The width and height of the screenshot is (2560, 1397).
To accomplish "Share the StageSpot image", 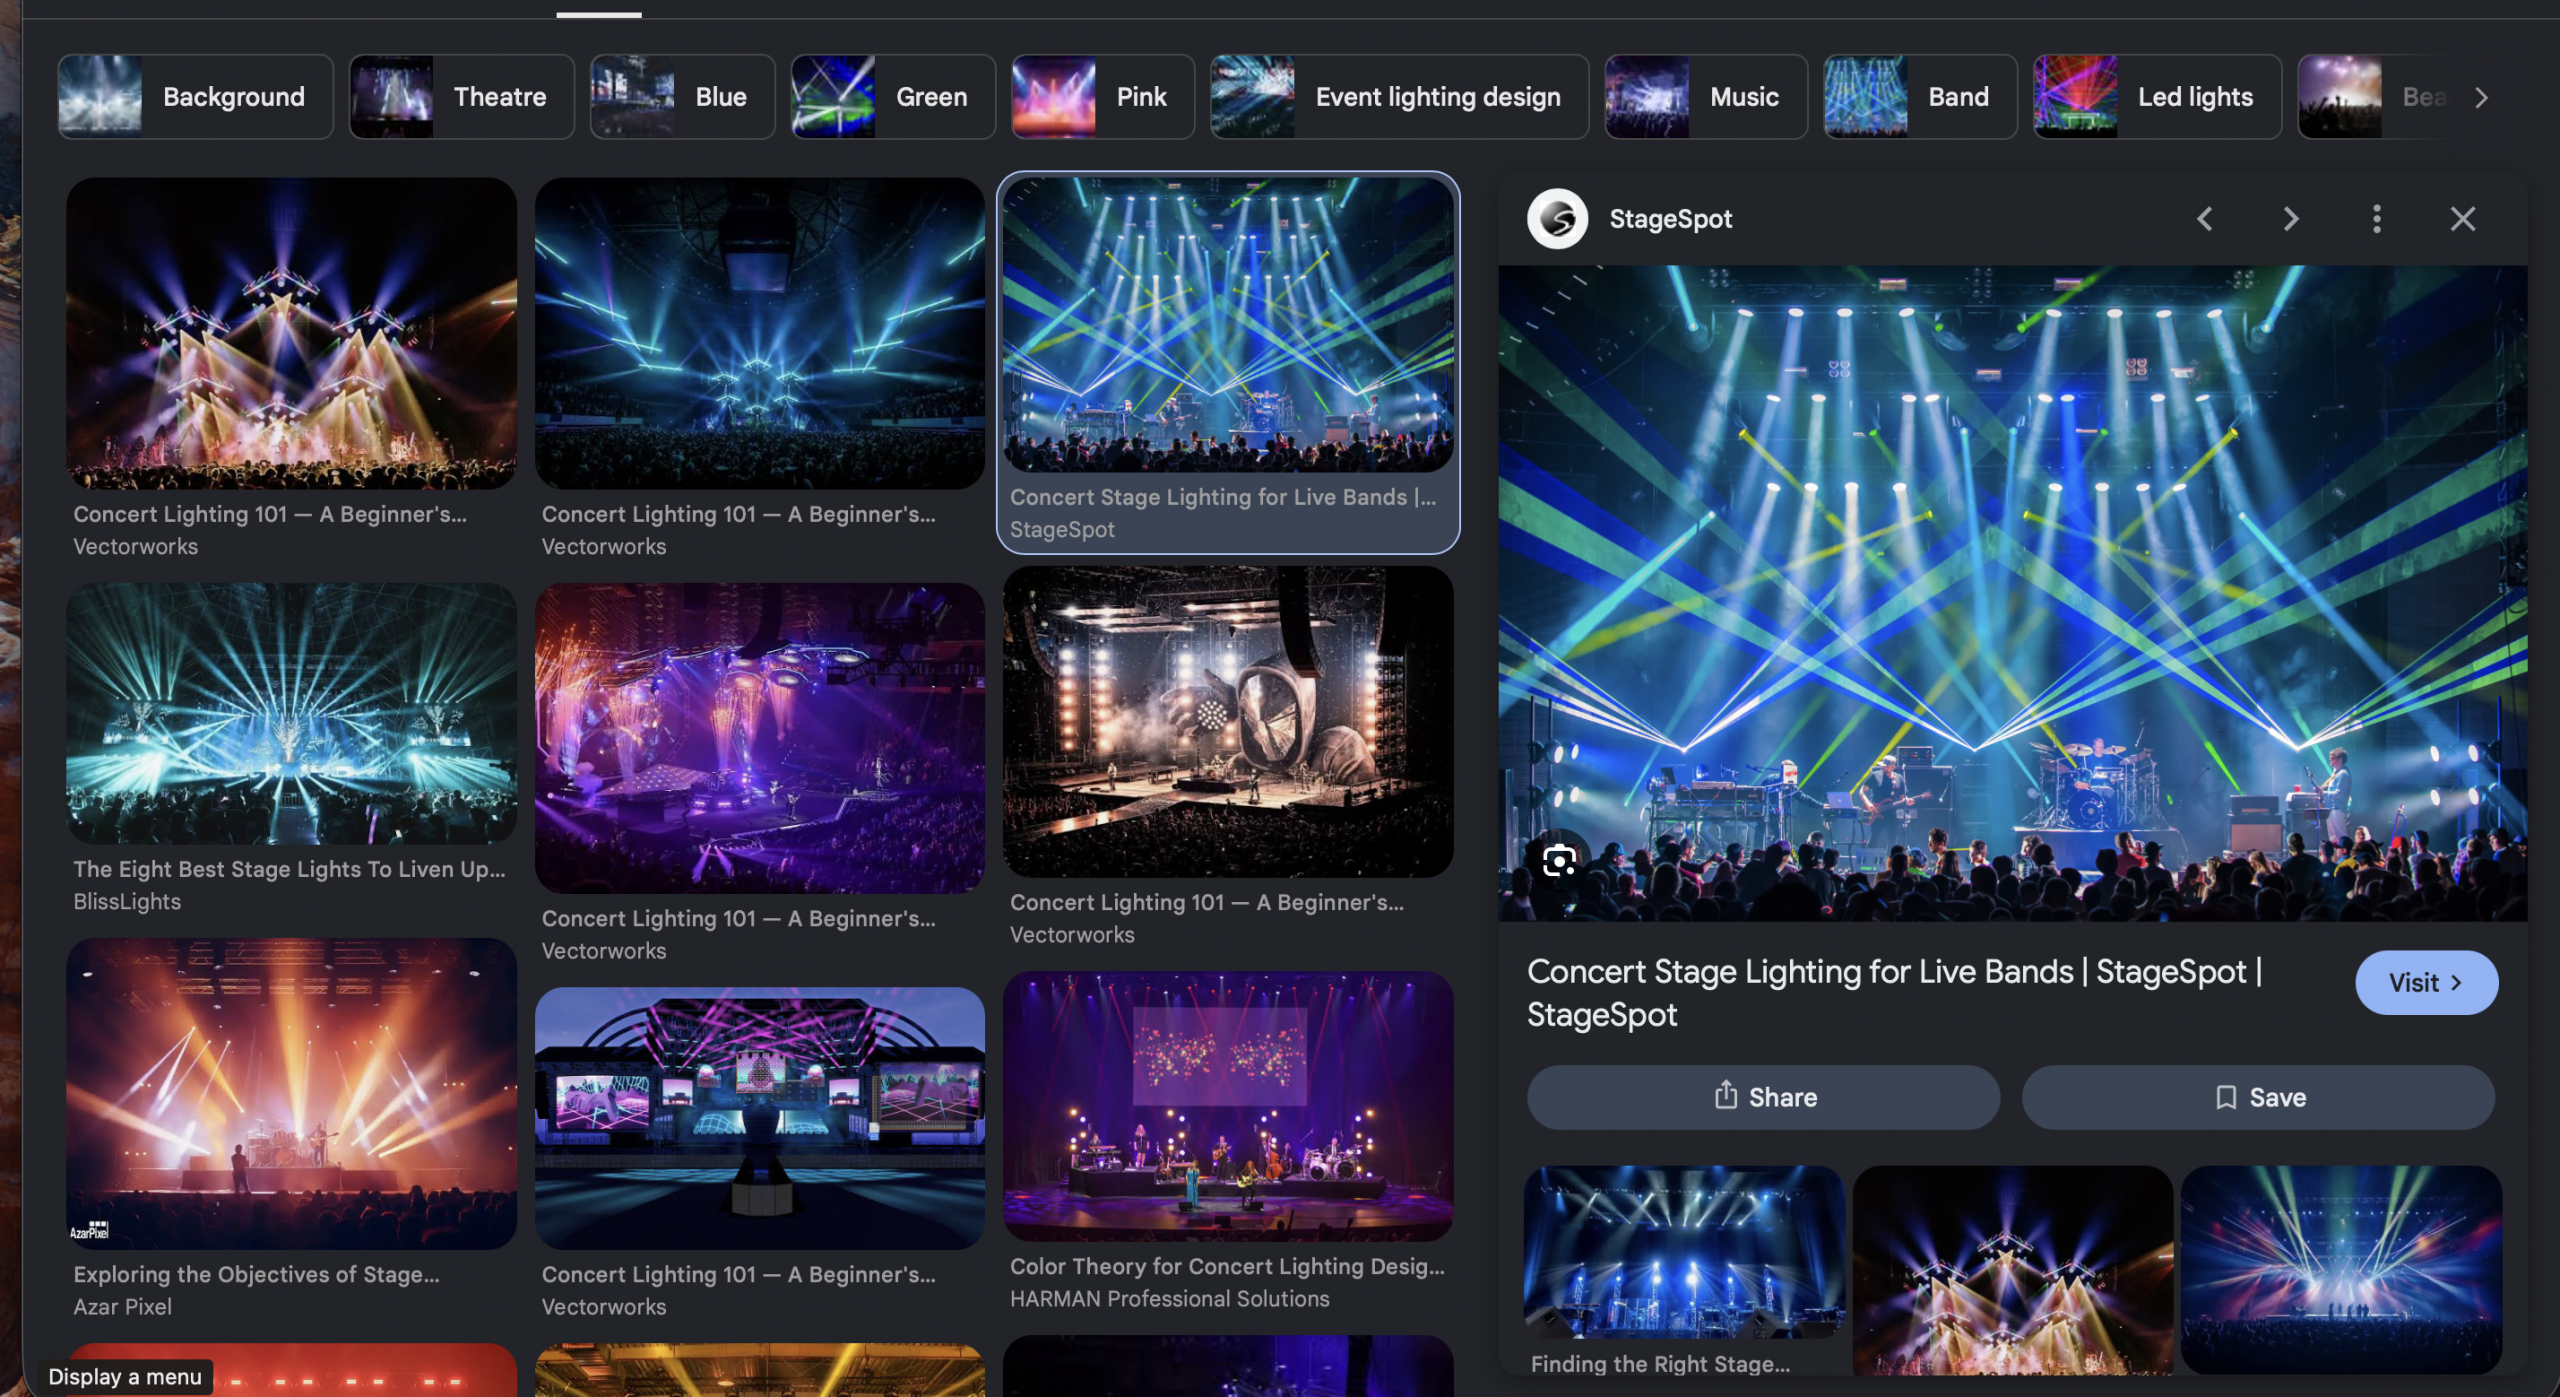I will 1763,1097.
